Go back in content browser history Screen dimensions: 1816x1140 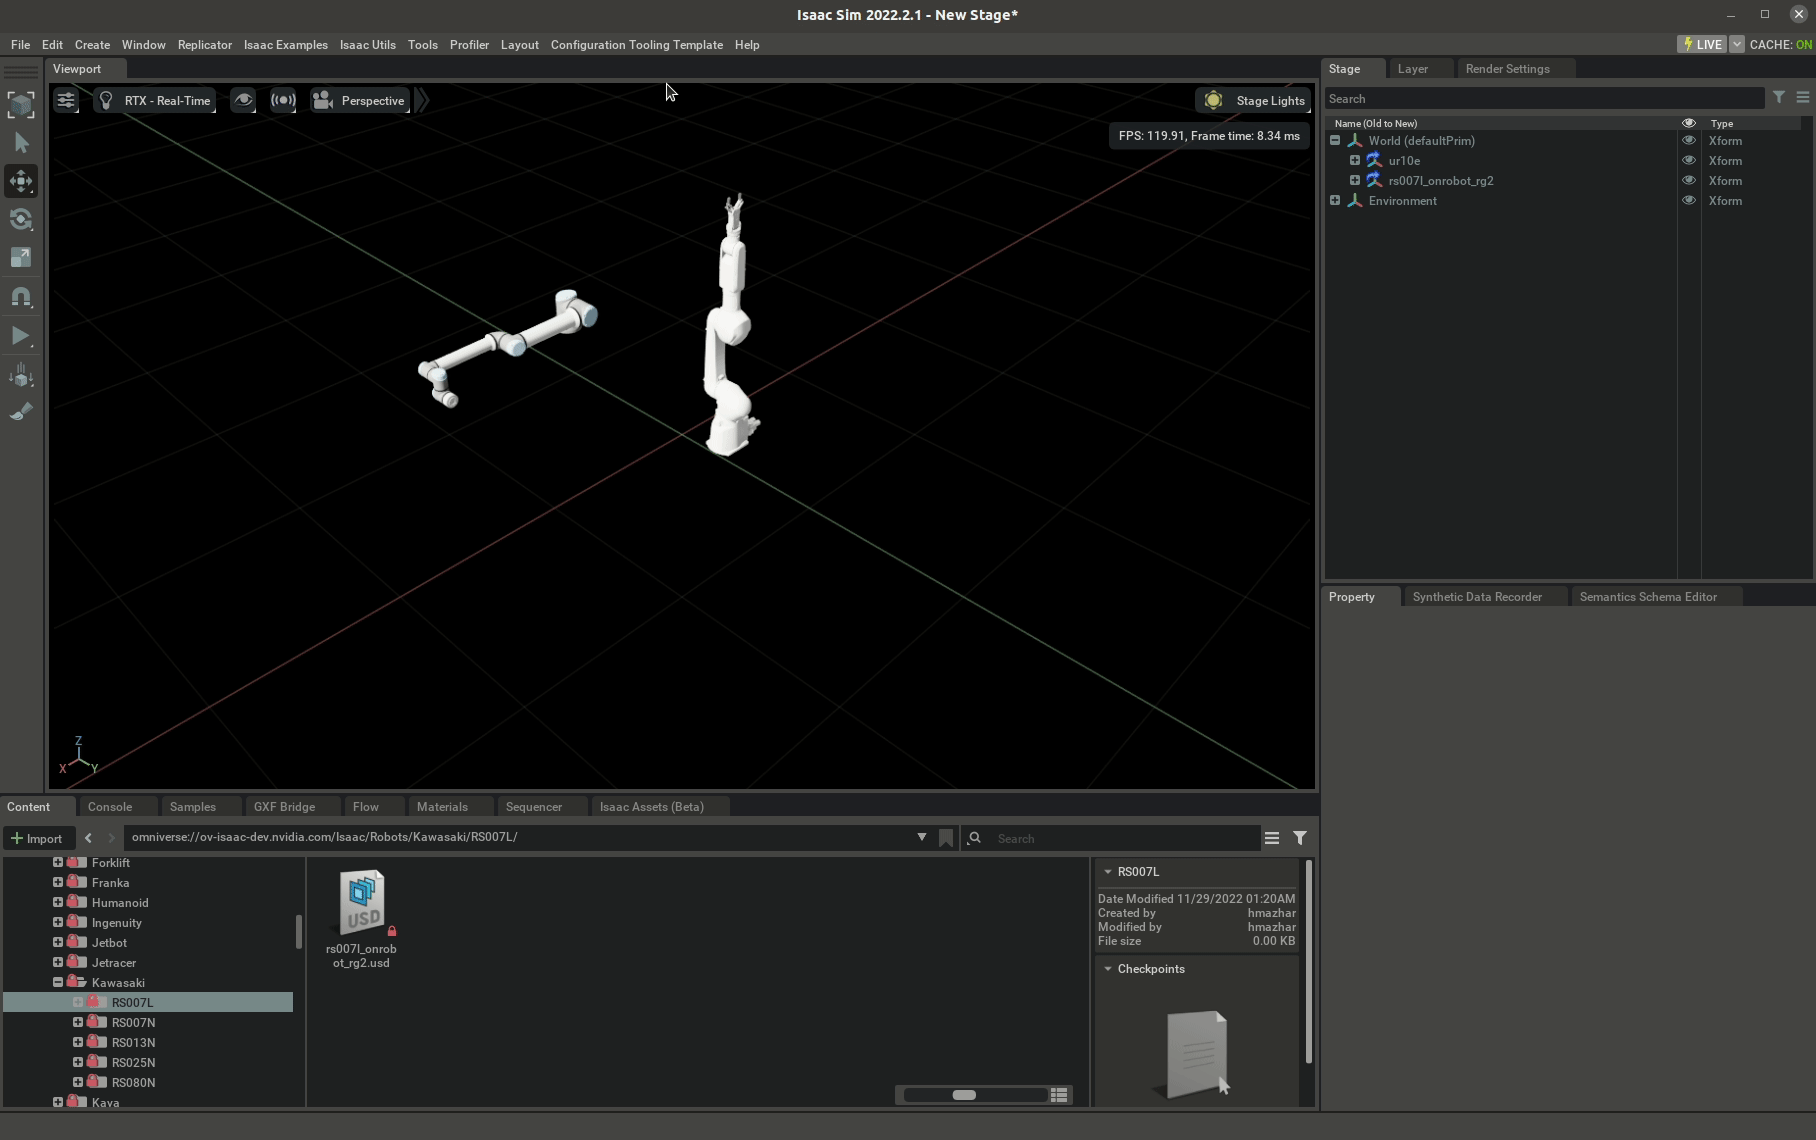click(x=88, y=838)
